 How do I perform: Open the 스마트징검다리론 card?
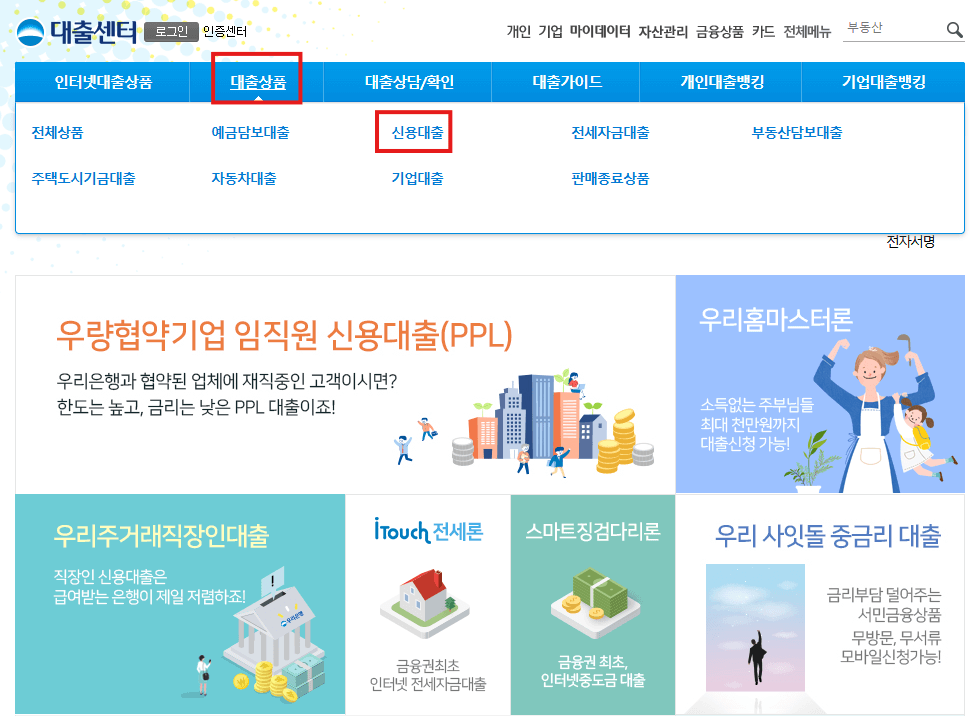593,604
